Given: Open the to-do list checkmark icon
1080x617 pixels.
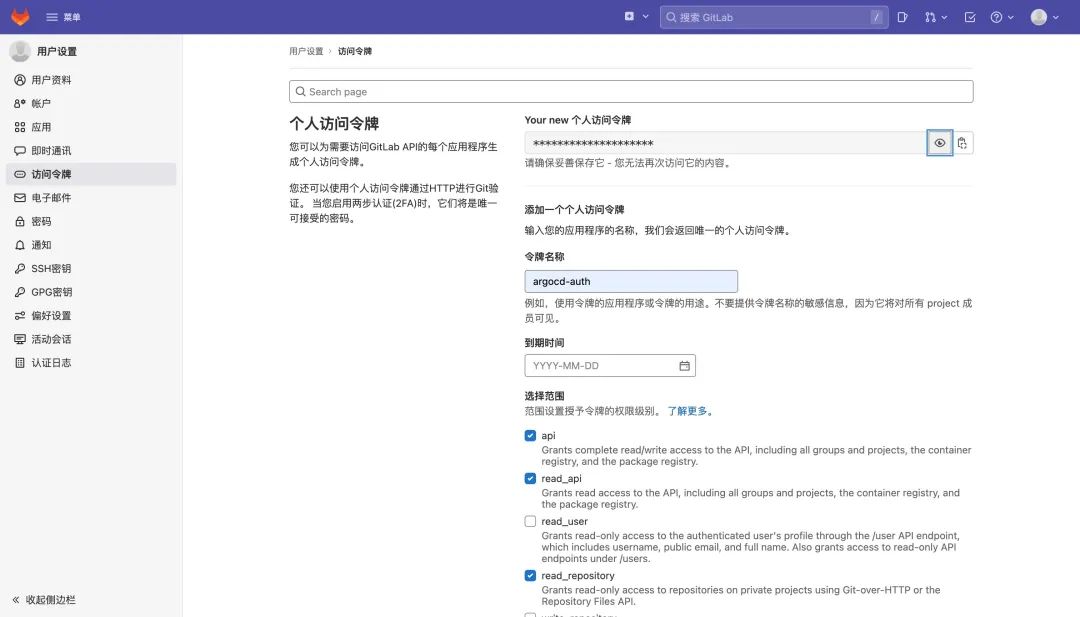Looking at the screenshot, I should [970, 17].
